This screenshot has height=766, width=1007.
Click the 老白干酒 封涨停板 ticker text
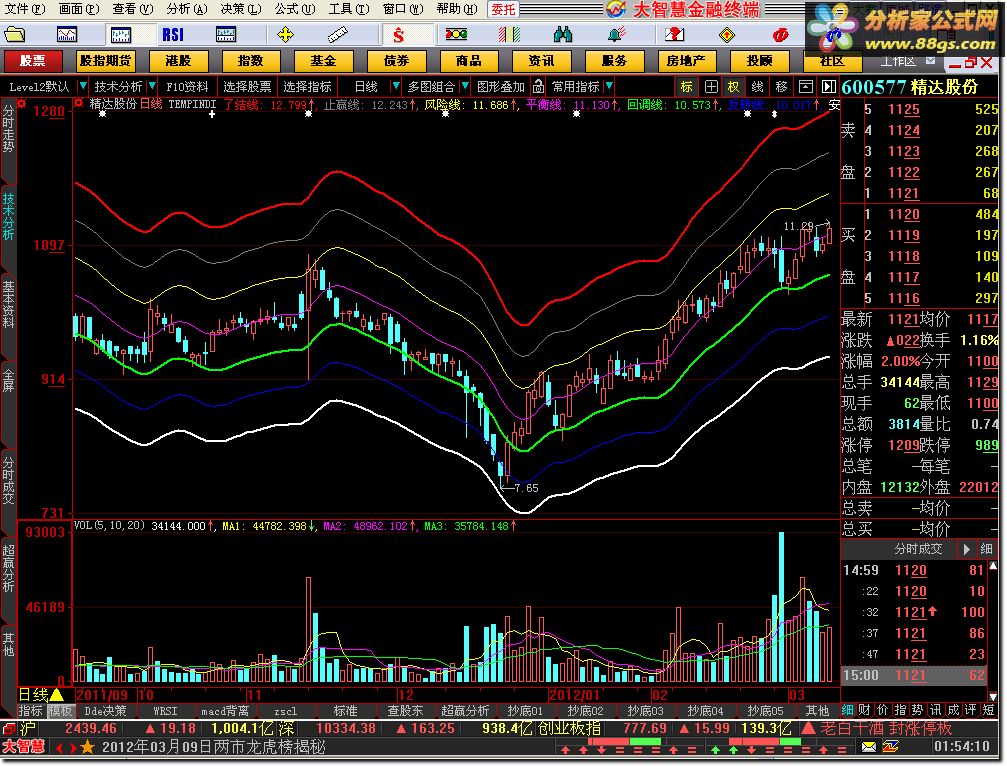[886, 729]
